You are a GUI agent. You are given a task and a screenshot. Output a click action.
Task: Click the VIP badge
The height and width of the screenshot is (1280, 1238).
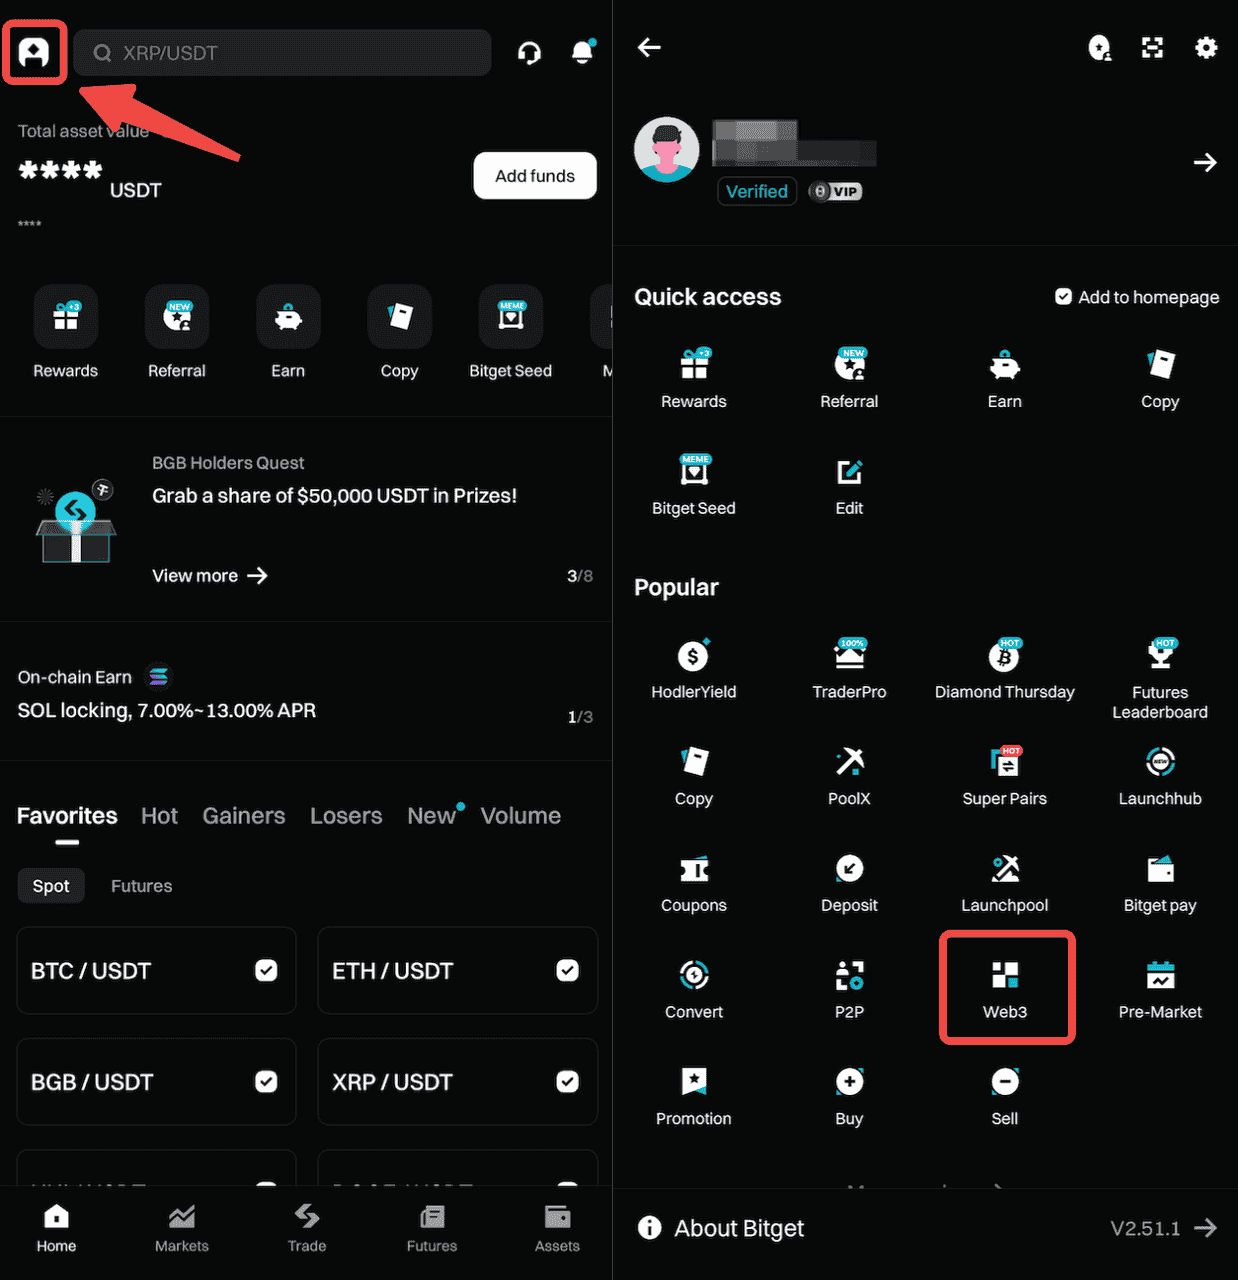click(836, 191)
